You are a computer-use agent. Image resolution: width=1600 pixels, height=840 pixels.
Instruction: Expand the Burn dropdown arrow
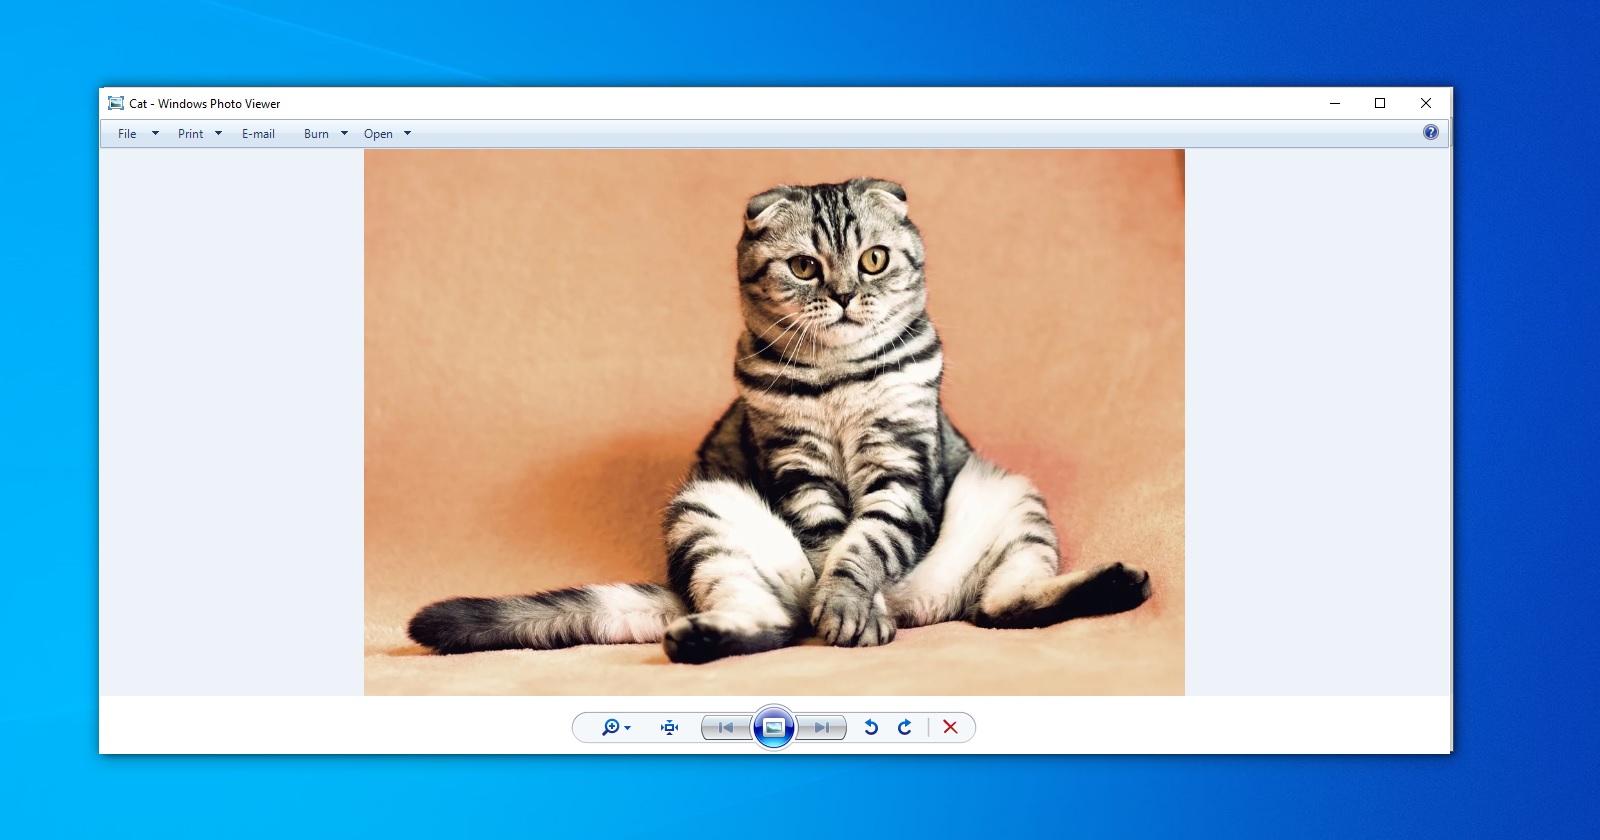tap(344, 133)
